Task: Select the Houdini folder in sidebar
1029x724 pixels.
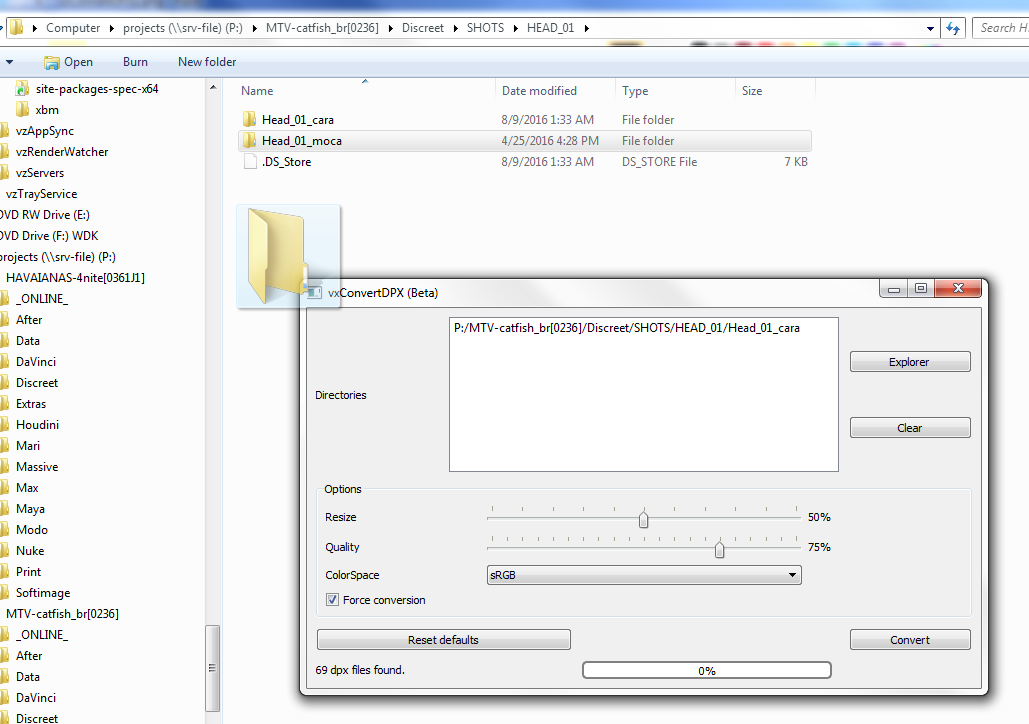Action: coord(37,425)
